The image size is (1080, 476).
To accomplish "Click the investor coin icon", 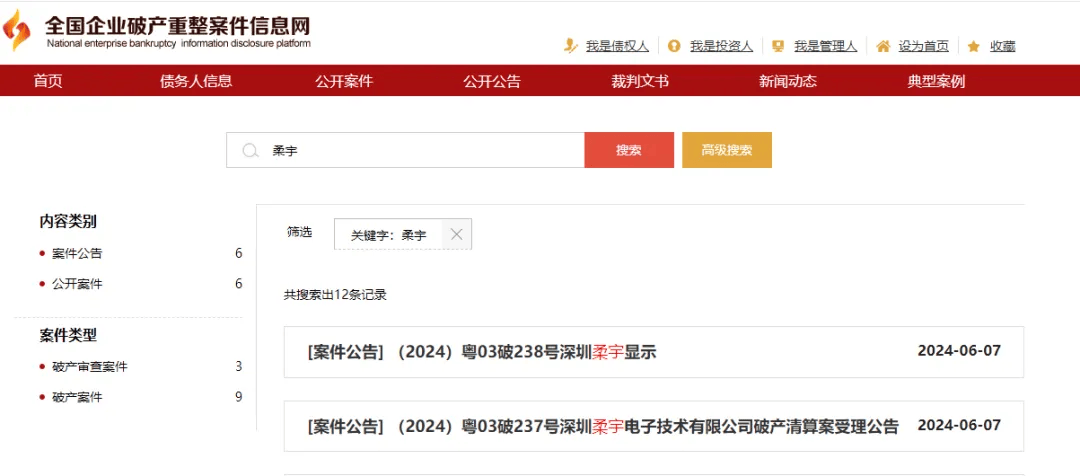I will point(674,46).
